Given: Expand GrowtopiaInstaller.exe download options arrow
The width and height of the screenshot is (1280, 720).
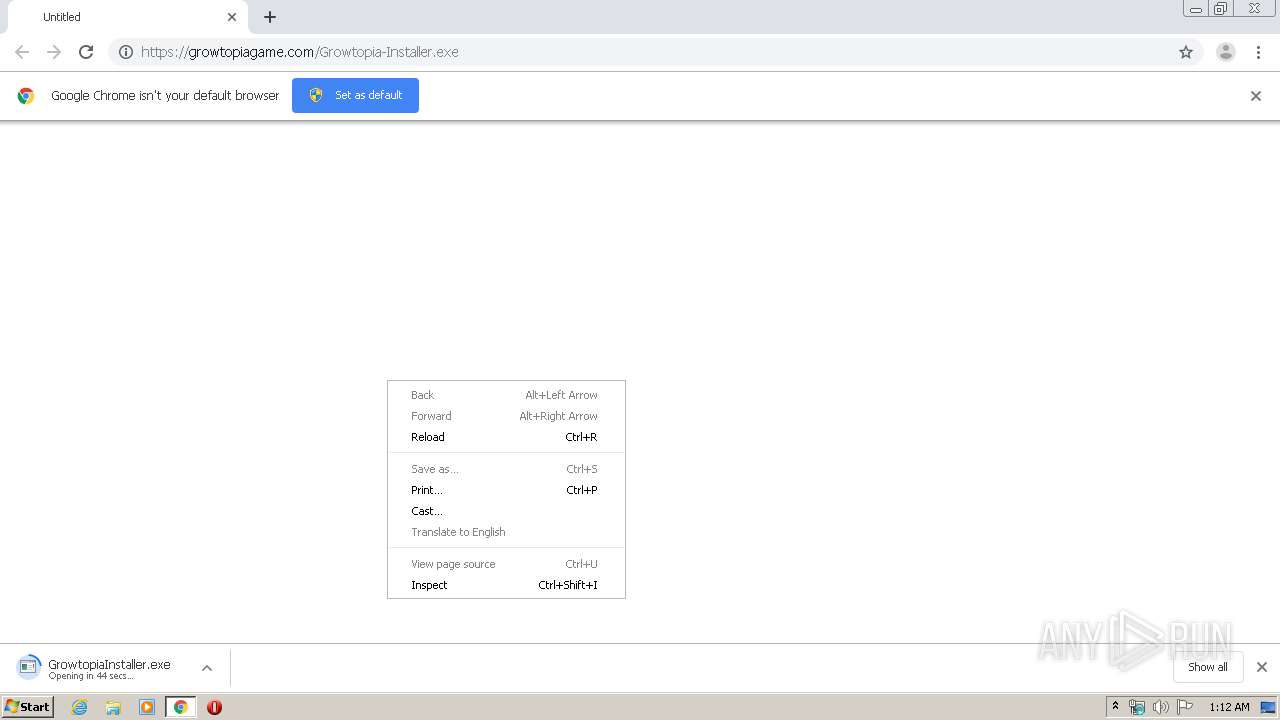Looking at the screenshot, I should pyautogui.click(x=207, y=668).
